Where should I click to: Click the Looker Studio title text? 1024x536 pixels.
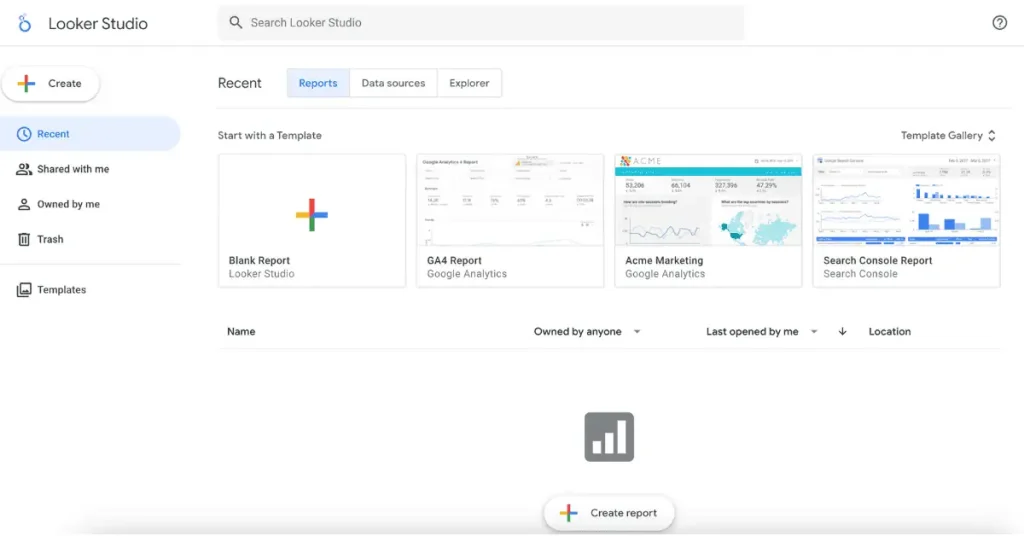click(98, 24)
